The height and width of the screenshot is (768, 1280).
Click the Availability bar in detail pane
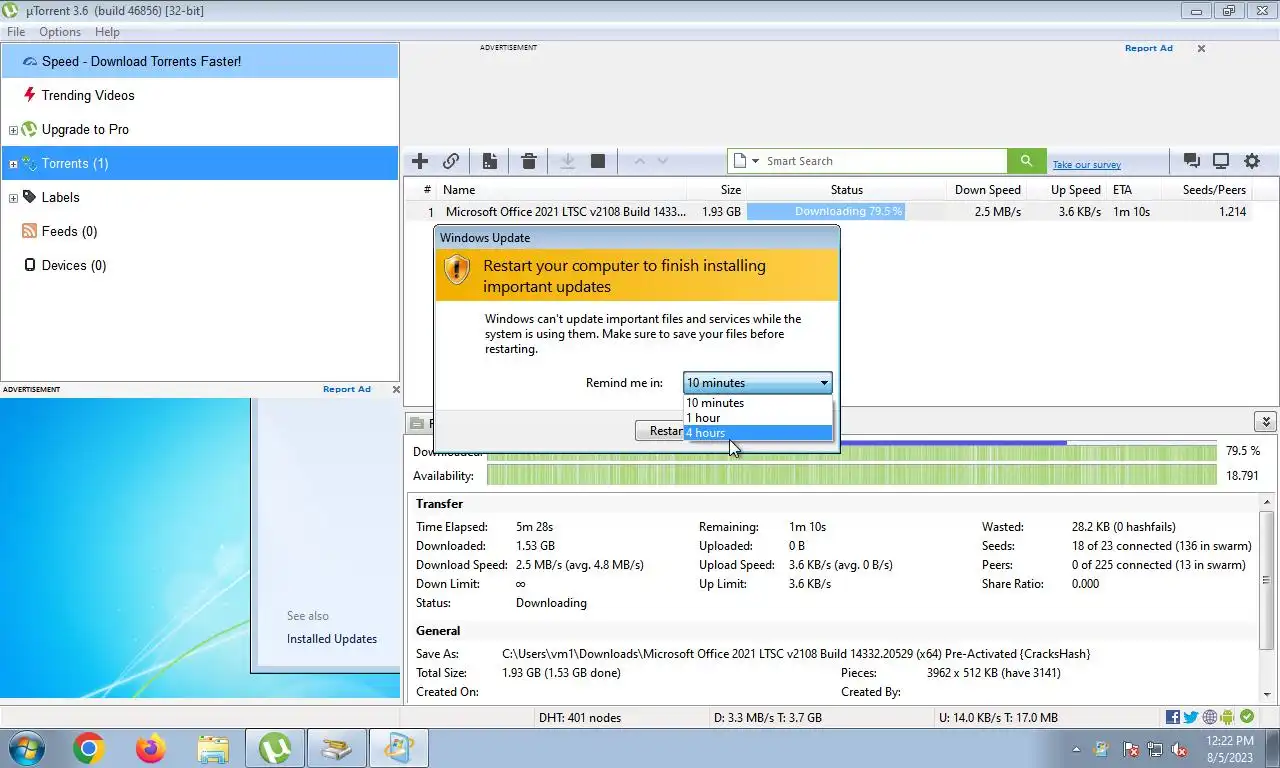[x=851, y=476]
